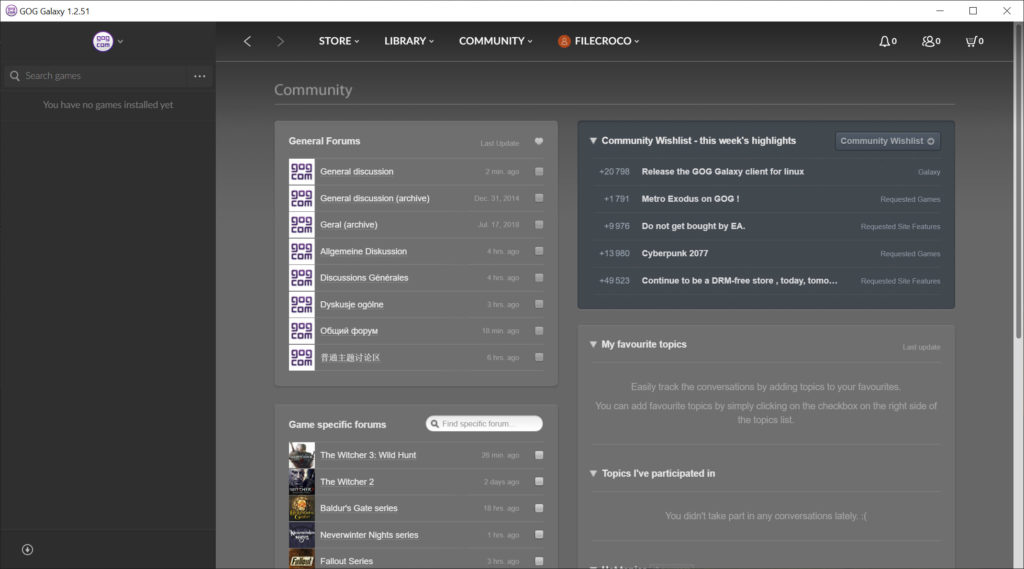This screenshot has width=1024, height=569.
Task: Click the GOG Galaxy app icon in title bar
Action: (x=11, y=10)
